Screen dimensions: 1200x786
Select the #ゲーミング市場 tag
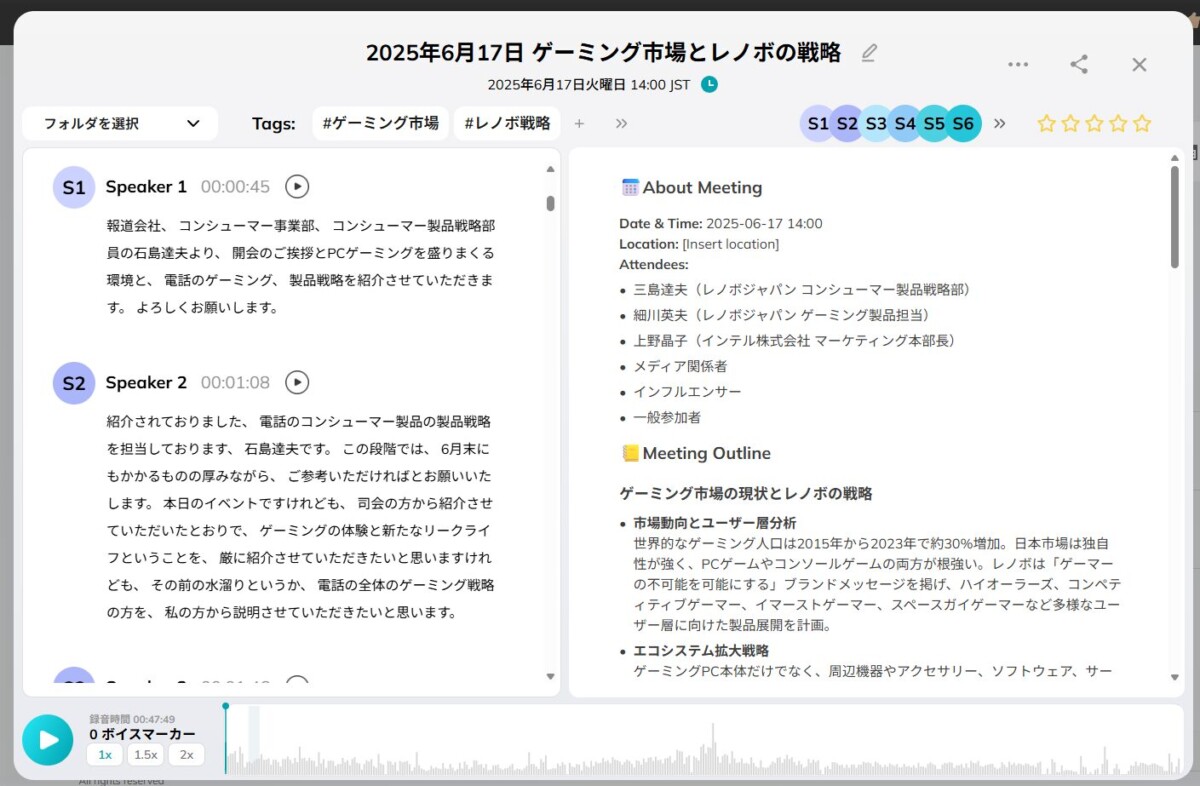coord(380,123)
